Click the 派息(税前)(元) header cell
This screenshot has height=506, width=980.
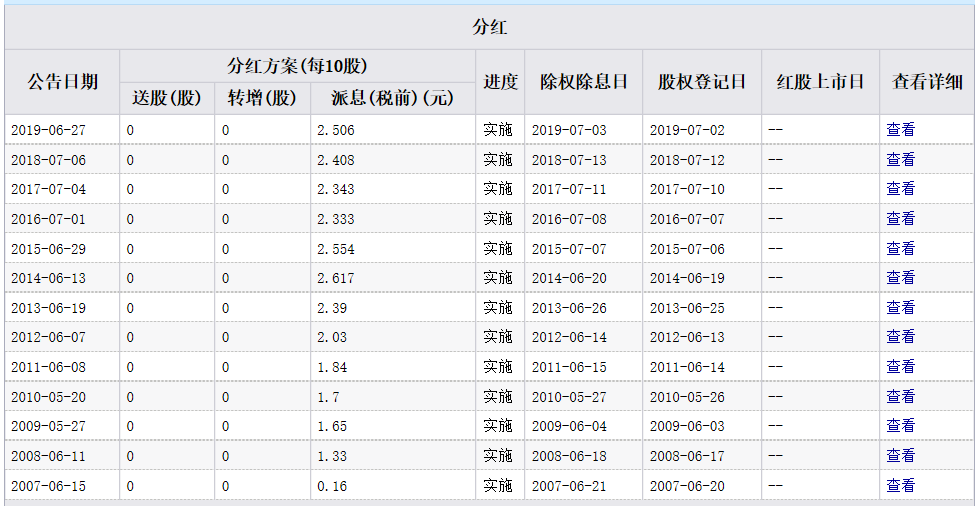click(392, 98)
